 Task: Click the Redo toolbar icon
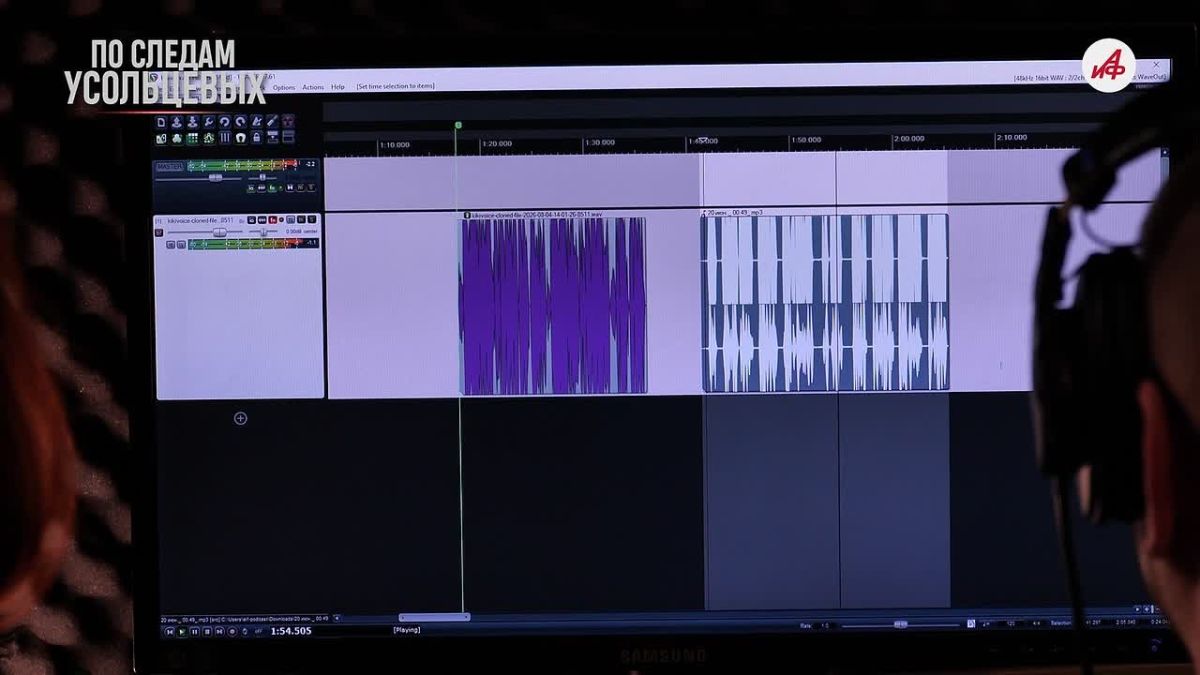point(241,122)
